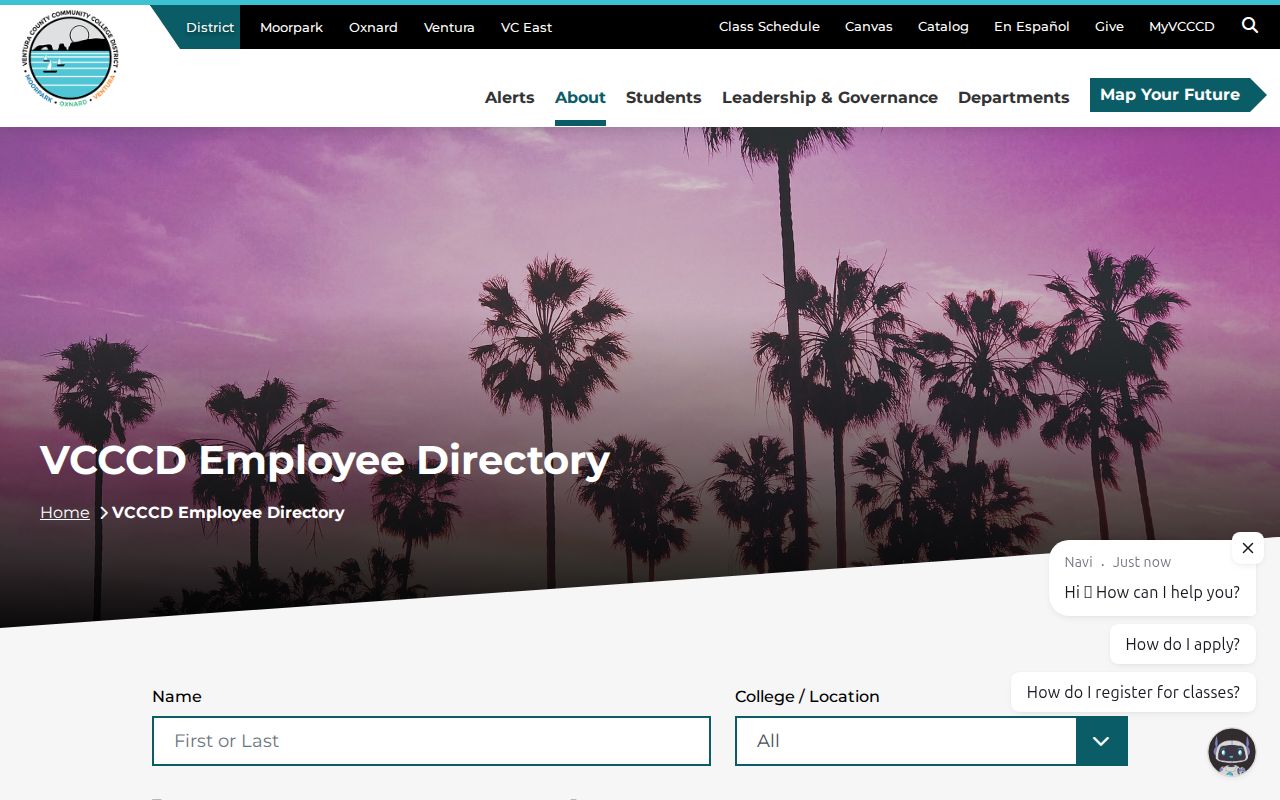Viewport: 1280px width, 800px height.
Task: Choose 'How do I register for classes?' suggestion
Action: (x=1133, y=692)
